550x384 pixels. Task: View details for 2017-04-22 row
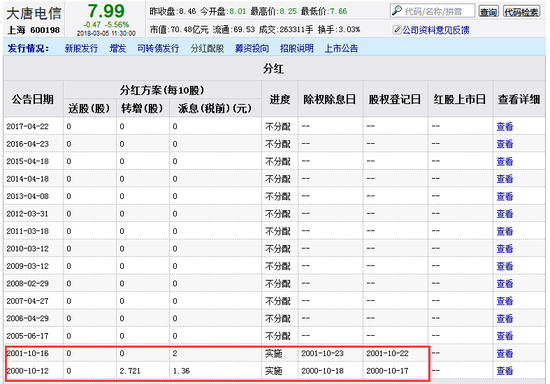pos(505,127)
